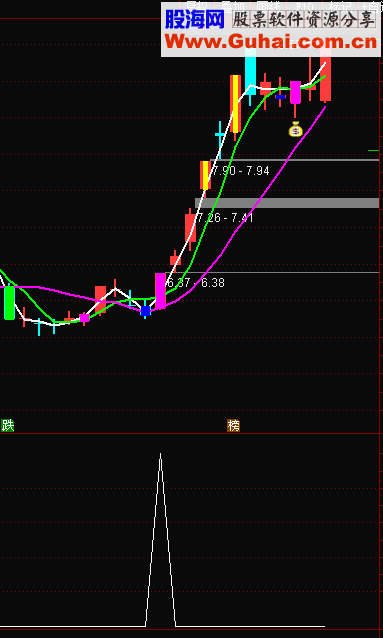383x638 pixels.
Task: Click the small blue dash marker on chart
Action: click(280, 97)
